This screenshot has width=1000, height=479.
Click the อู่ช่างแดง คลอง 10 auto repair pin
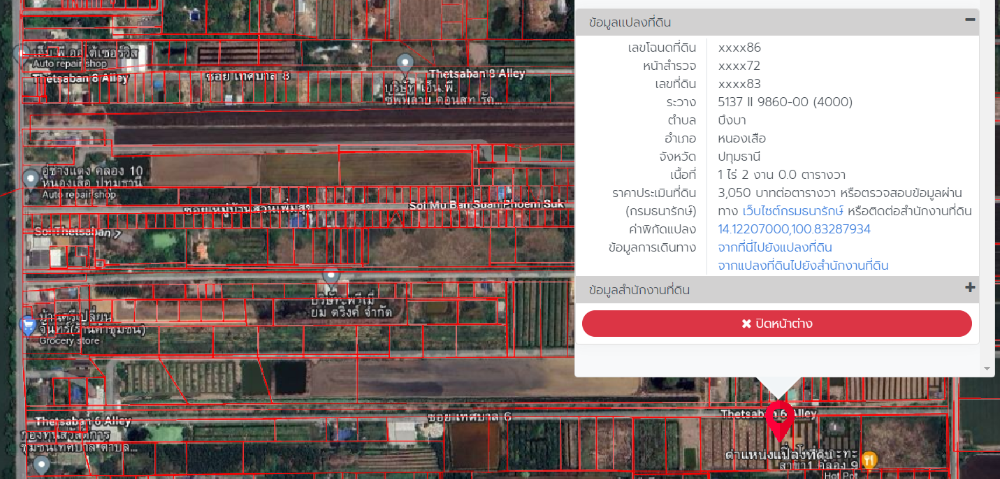(x=31, y=178)
